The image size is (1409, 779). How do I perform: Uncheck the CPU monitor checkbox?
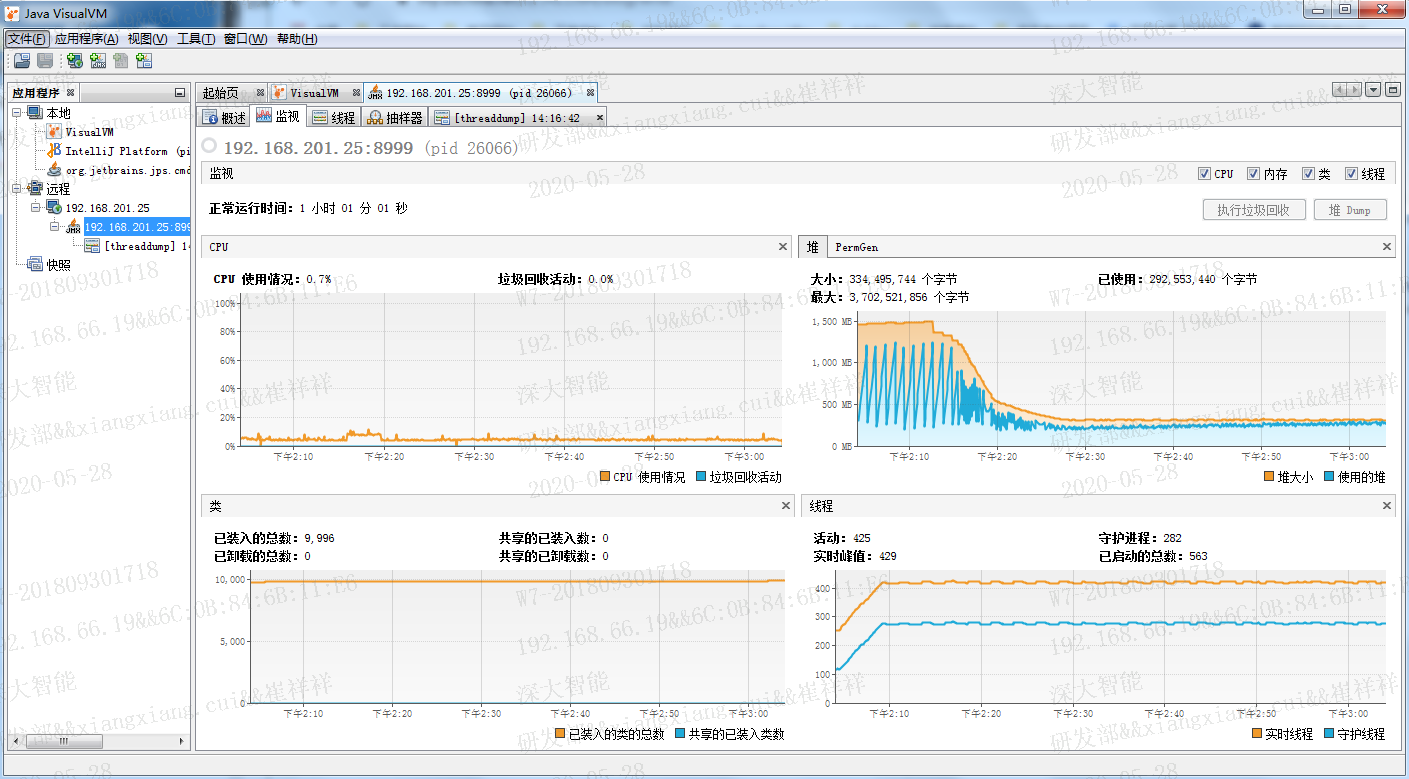point(1204,174)
